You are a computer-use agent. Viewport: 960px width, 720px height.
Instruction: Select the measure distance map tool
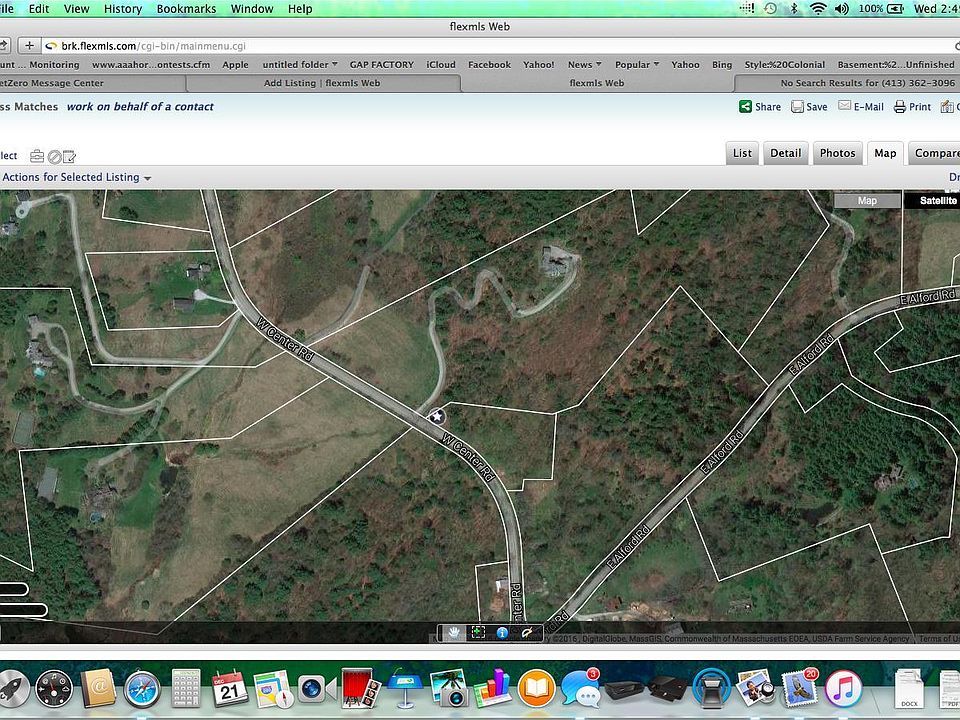pos(527,632)
